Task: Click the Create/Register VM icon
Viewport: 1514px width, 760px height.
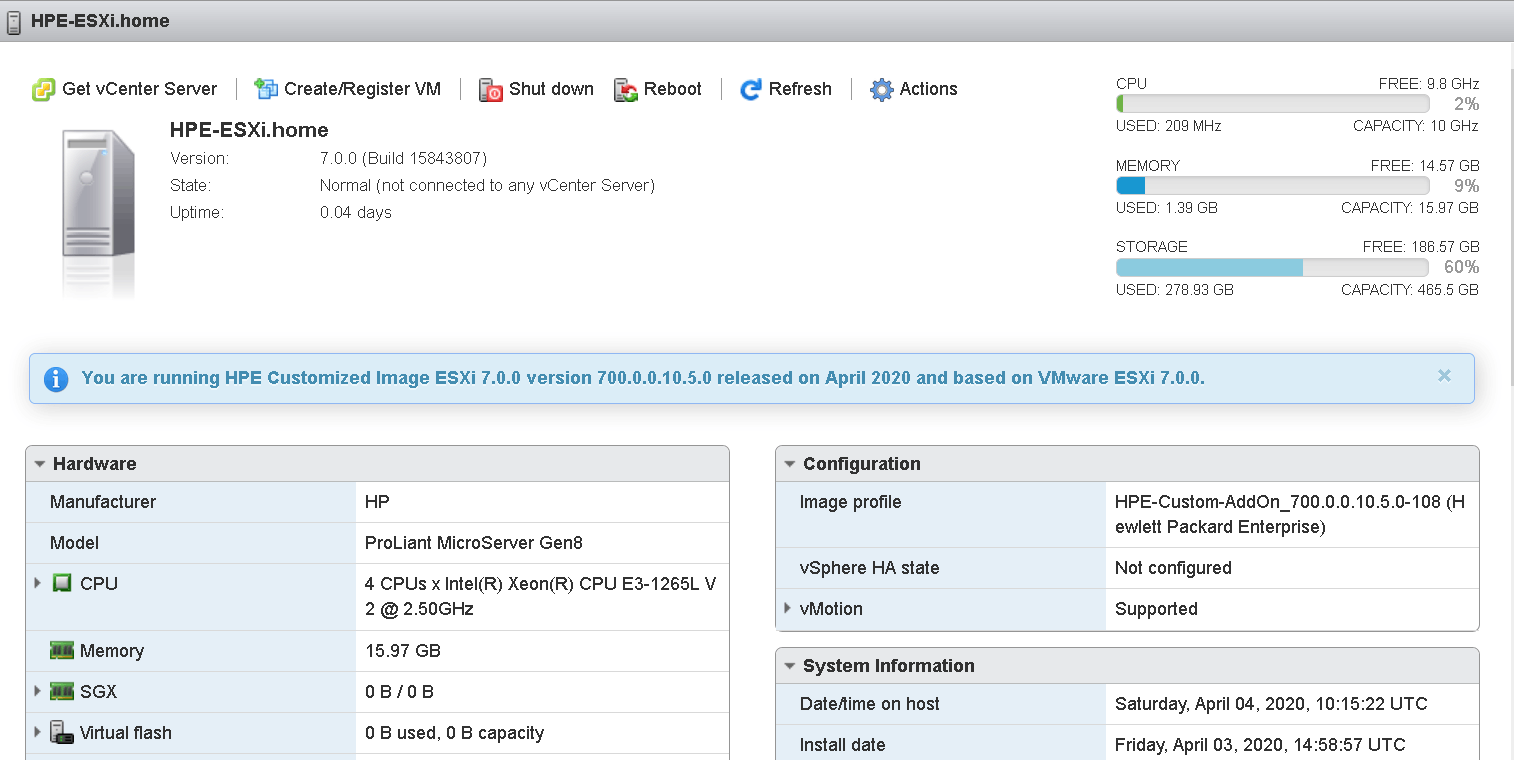Action: [x=266, y=90]
